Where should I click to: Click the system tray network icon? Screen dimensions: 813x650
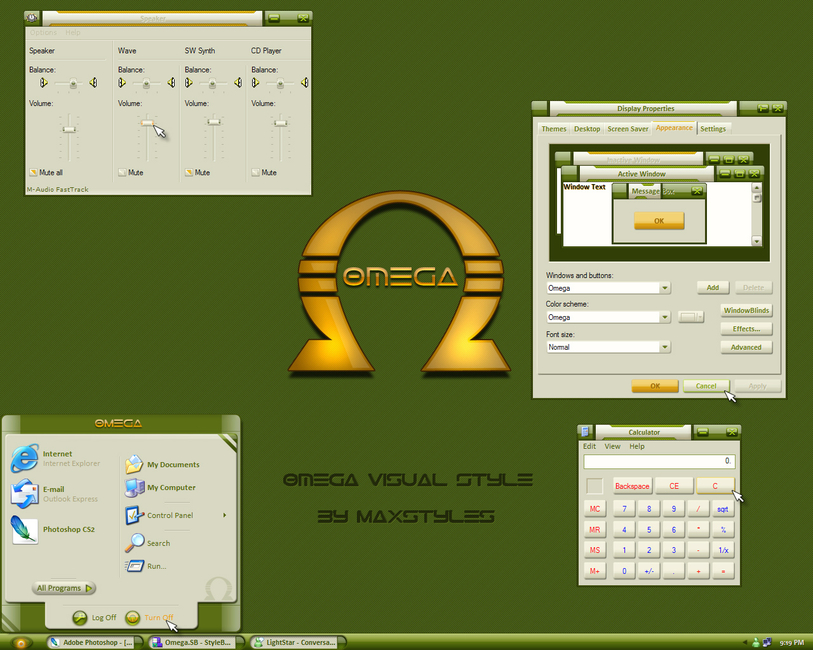[x=767, y=643]
